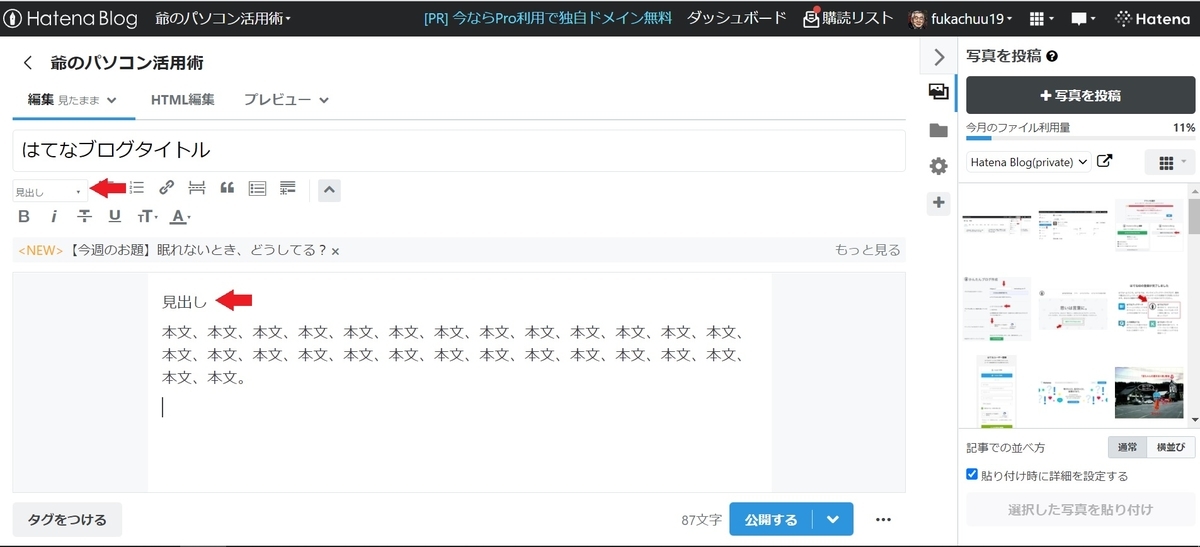Switch to the プレビュー tab
Screen dimensions: 1200x547
click(287, 100)
